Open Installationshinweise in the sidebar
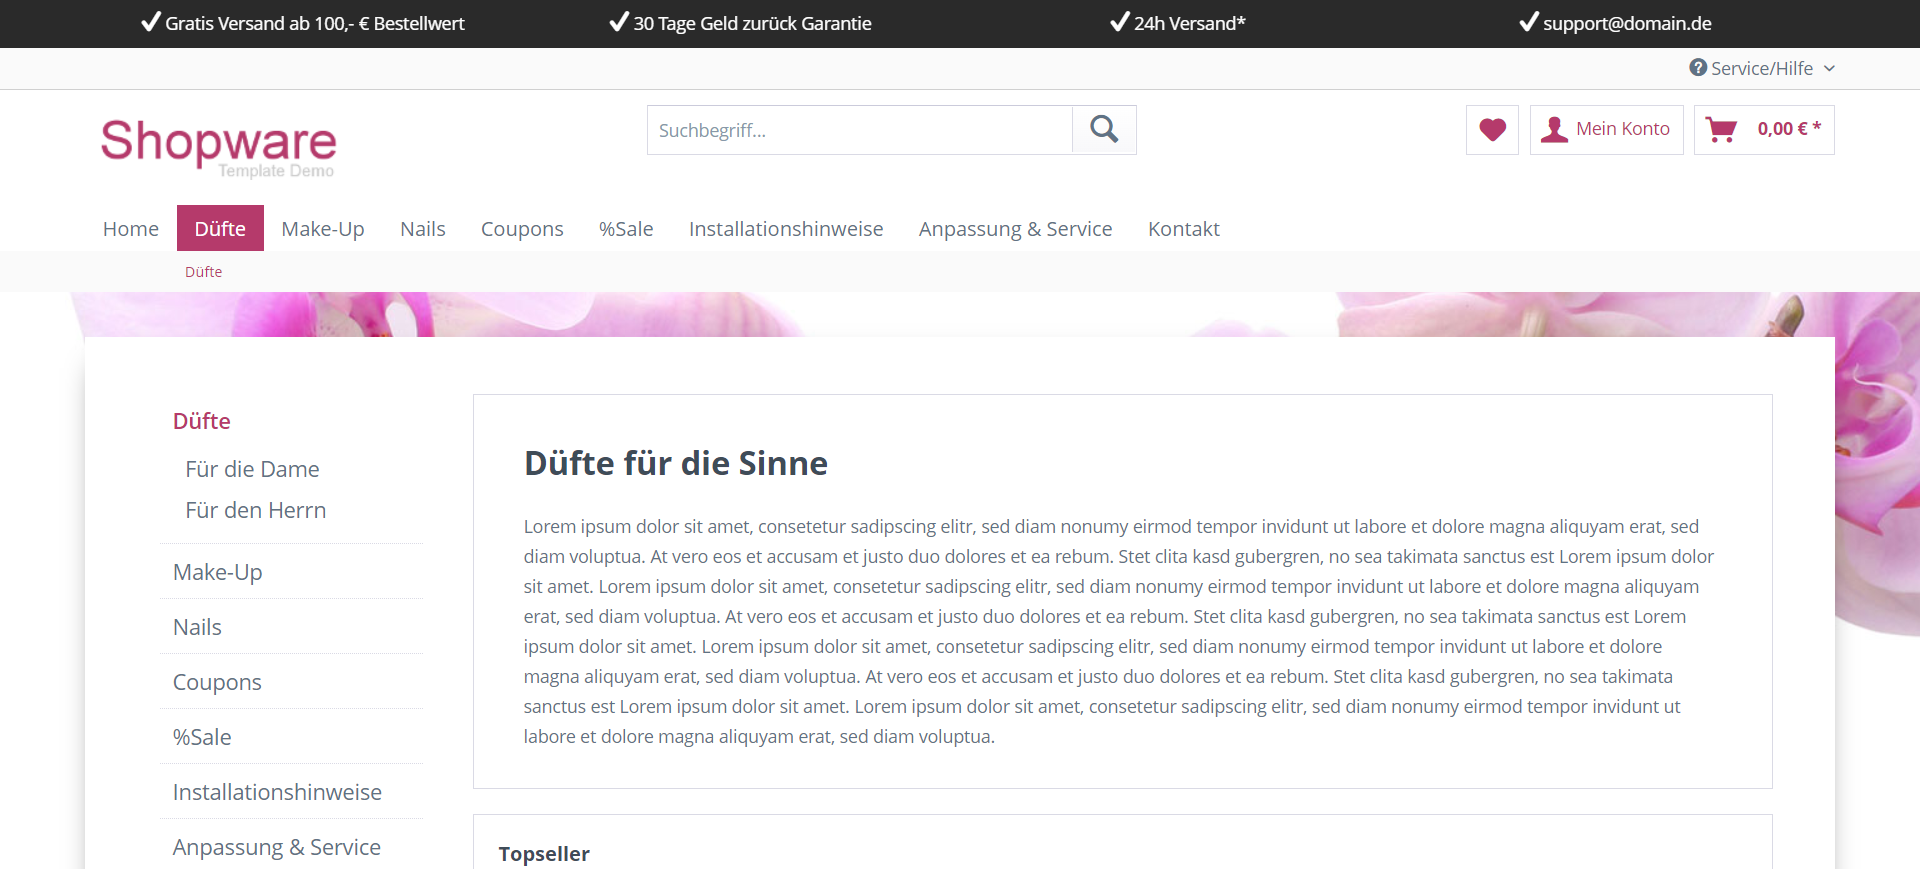Screen dimensions: 1920x869 click(x=291, y=792)
